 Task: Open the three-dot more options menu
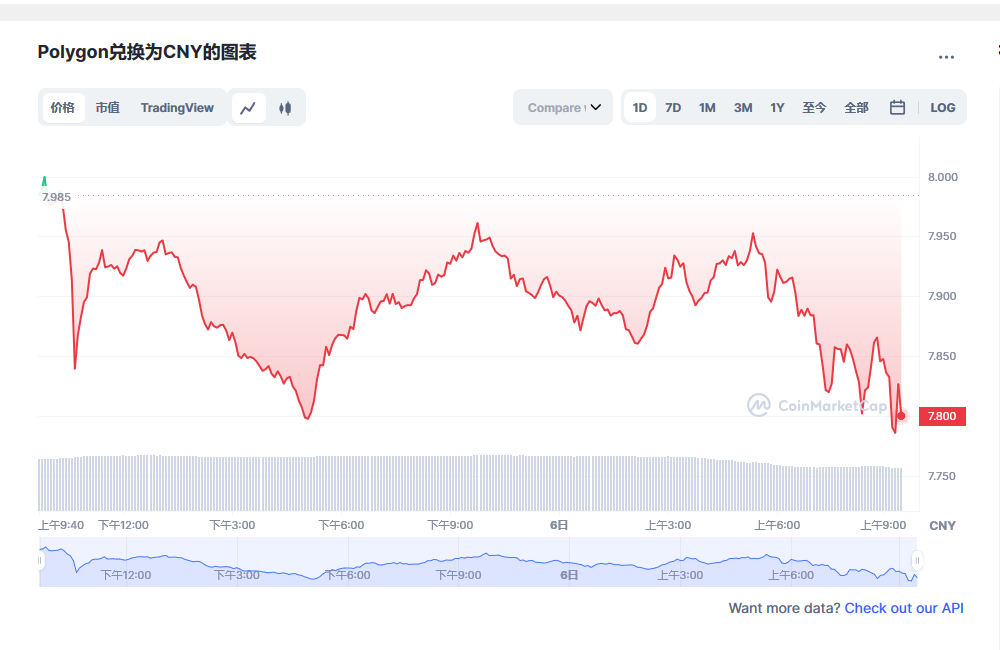pyautogui.click(x=946, y=57)
